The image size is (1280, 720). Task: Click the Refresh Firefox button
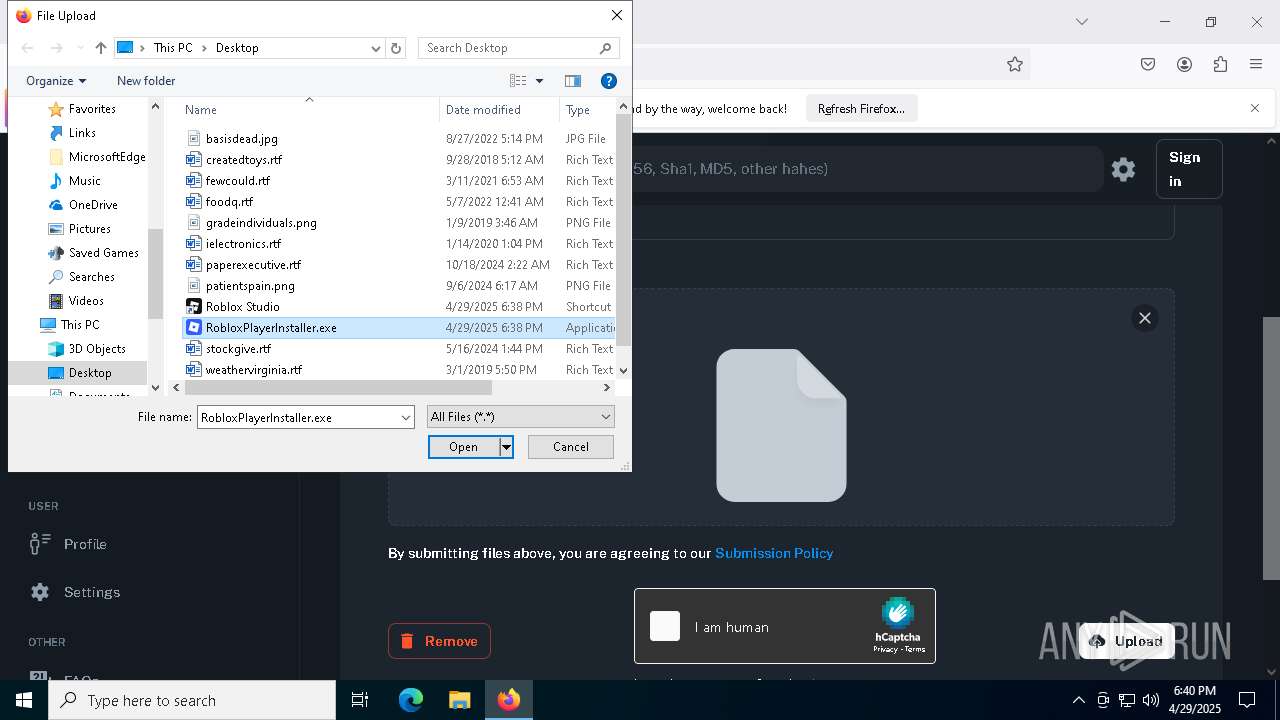click(x=861, y=109)
